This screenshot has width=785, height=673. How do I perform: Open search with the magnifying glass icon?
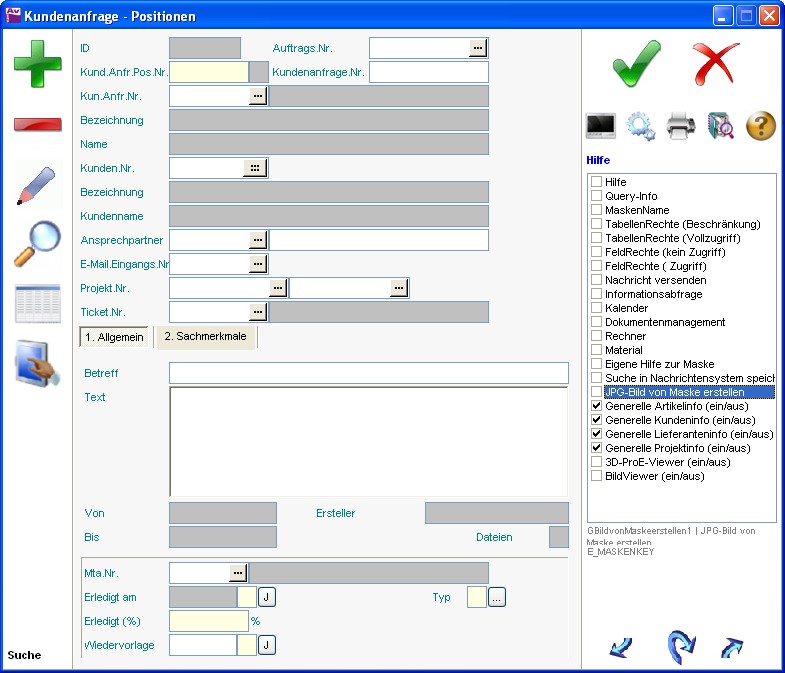[37, 244]
